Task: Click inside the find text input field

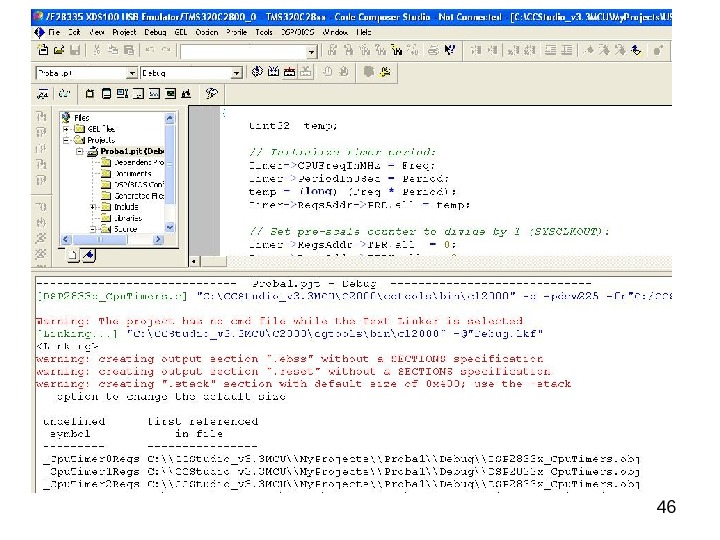Action: 244,52
